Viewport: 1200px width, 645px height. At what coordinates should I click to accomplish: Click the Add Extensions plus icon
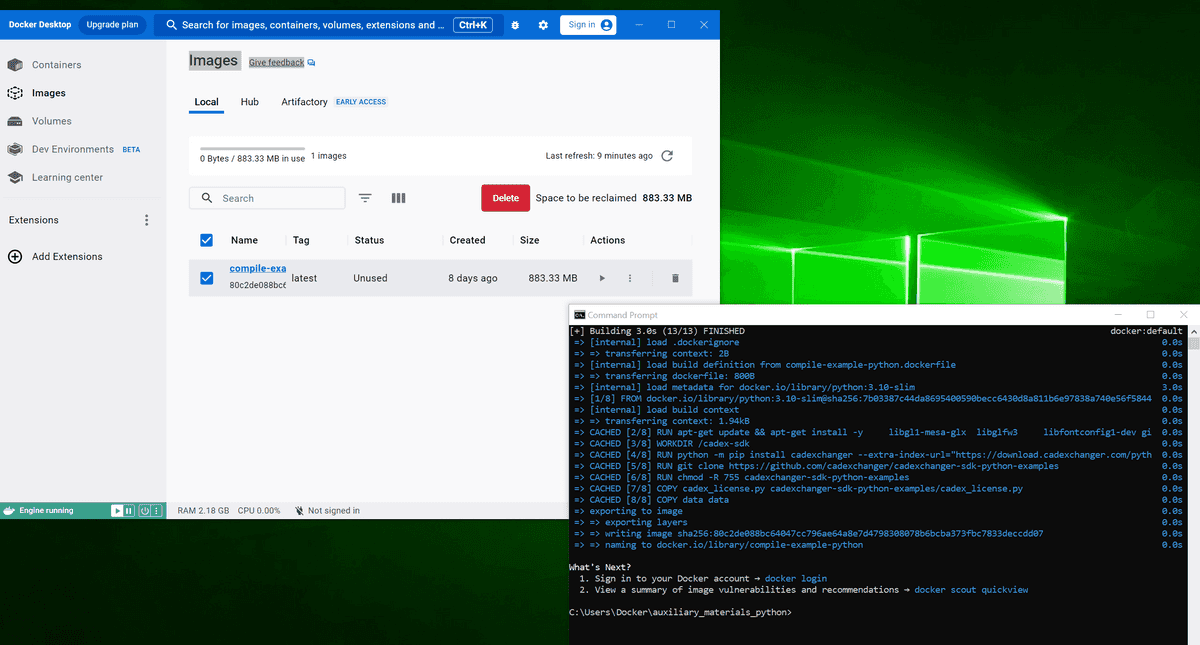(x=15, y=256)
